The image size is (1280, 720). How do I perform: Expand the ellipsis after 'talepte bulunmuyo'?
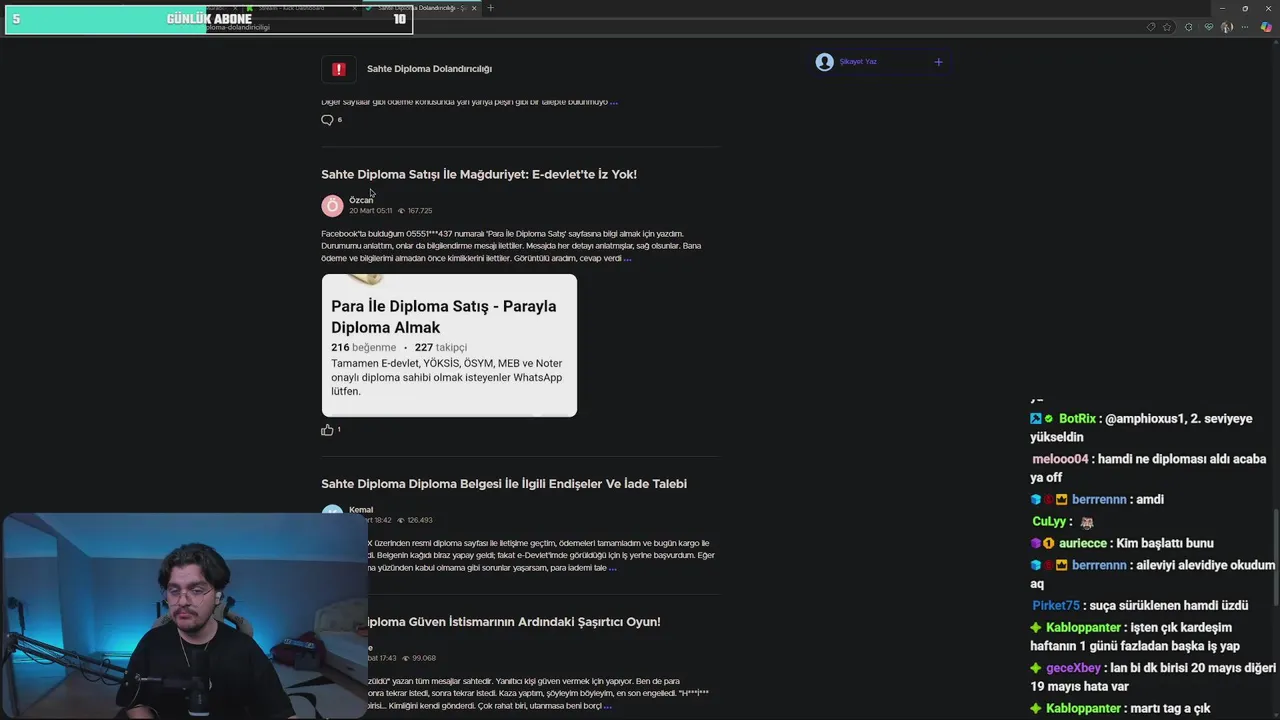click(613, 102)
